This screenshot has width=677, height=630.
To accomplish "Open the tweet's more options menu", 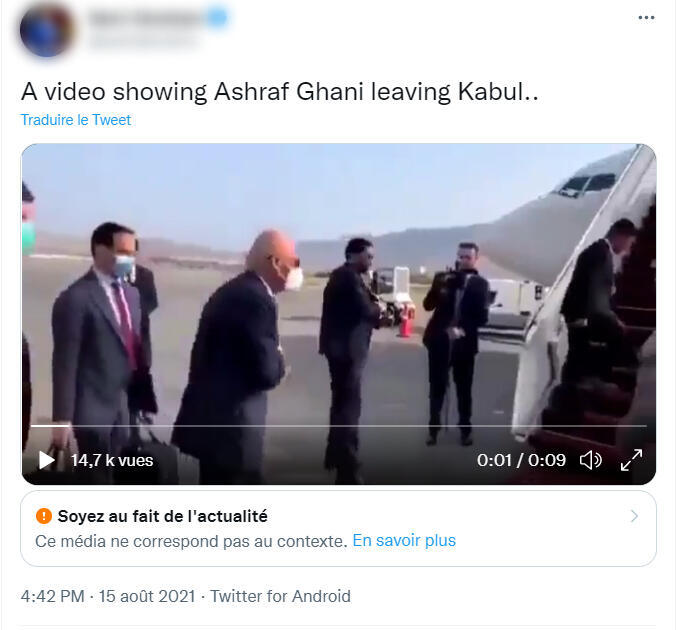I will (647, 19).
